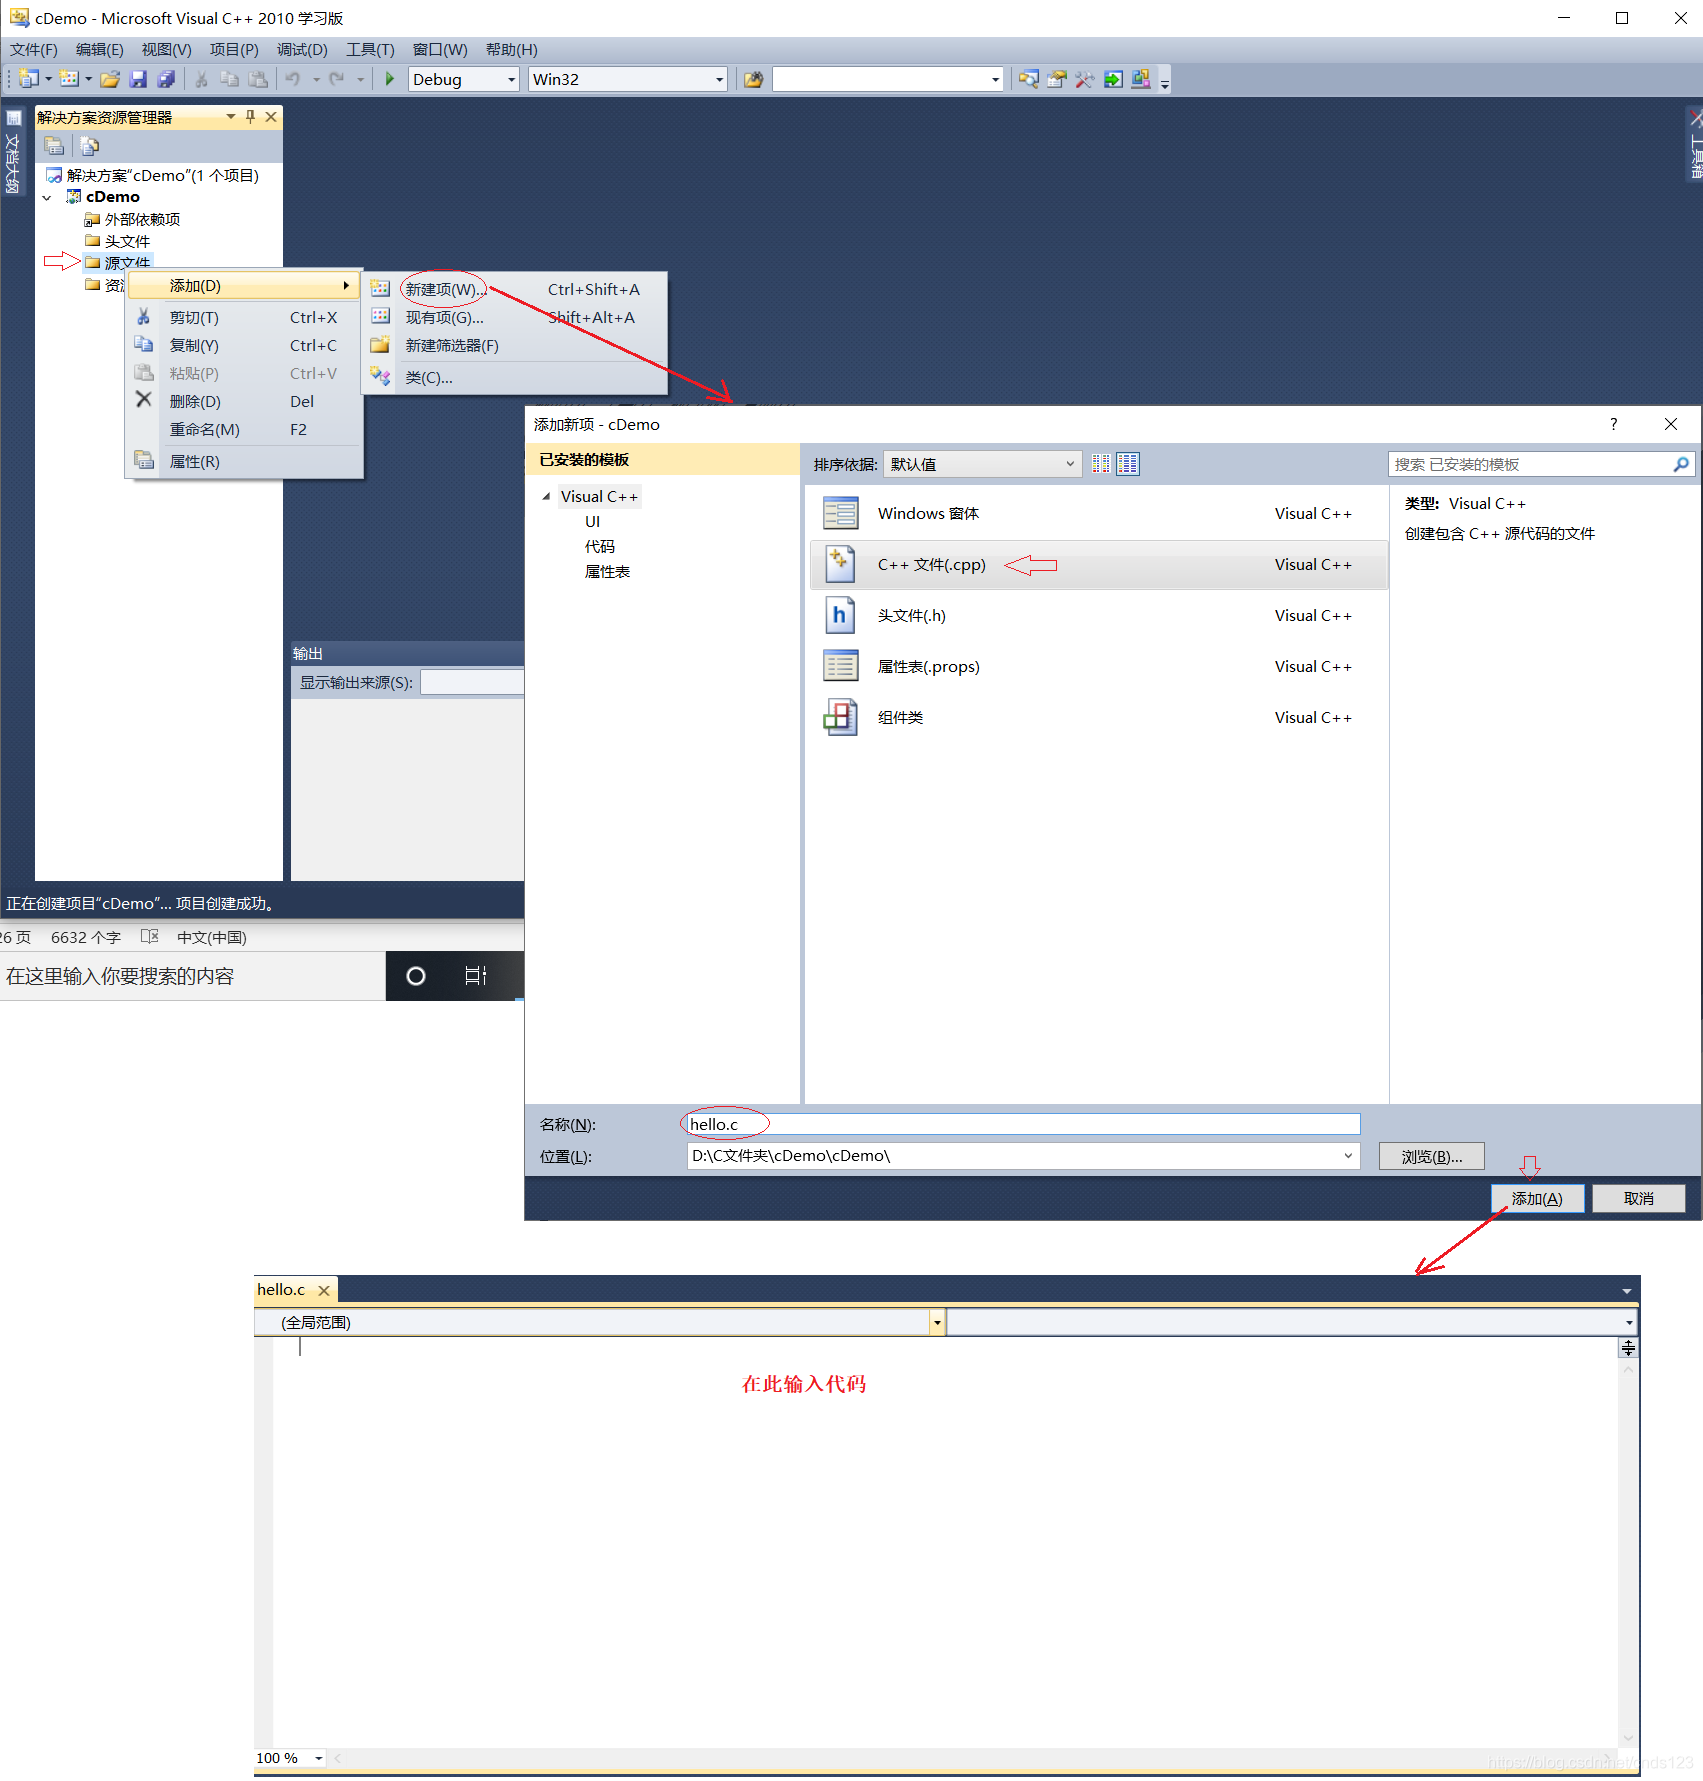The image size is (1703, 1781).
Task: Click the Undo toolbar icon
Action: (292, 79)
